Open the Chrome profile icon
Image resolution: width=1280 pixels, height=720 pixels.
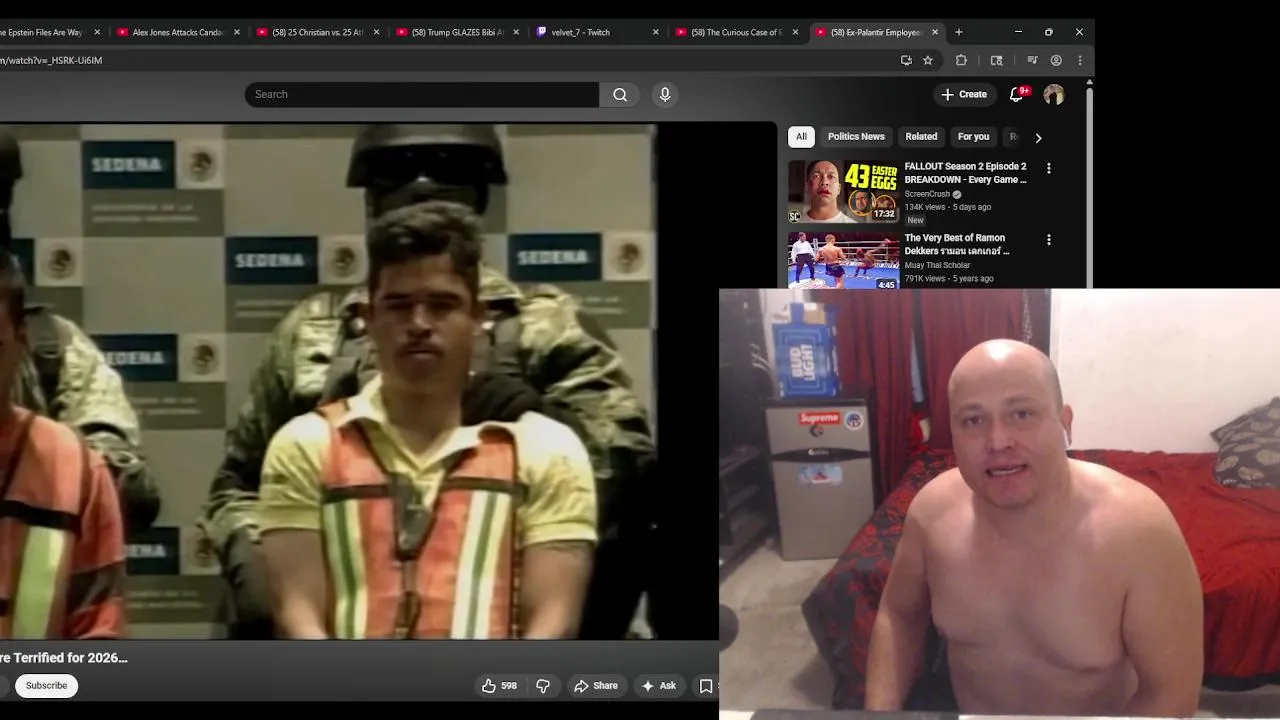click(x=1056, y=60)
